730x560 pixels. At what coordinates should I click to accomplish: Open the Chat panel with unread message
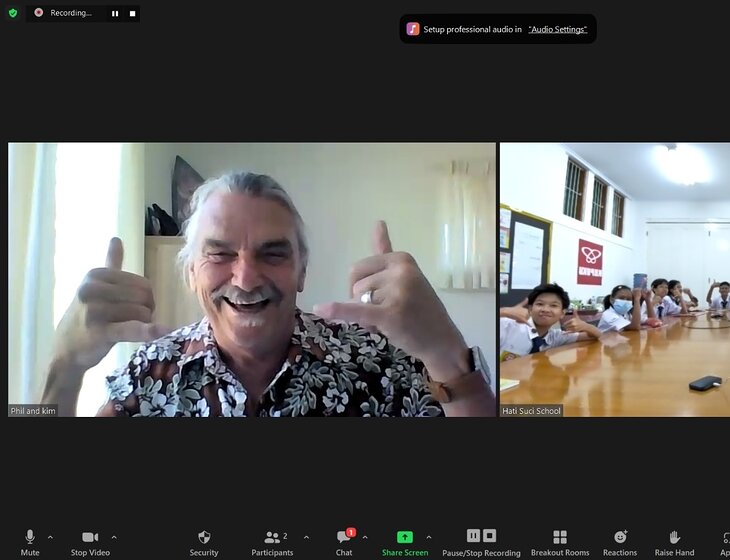(344, 542)
